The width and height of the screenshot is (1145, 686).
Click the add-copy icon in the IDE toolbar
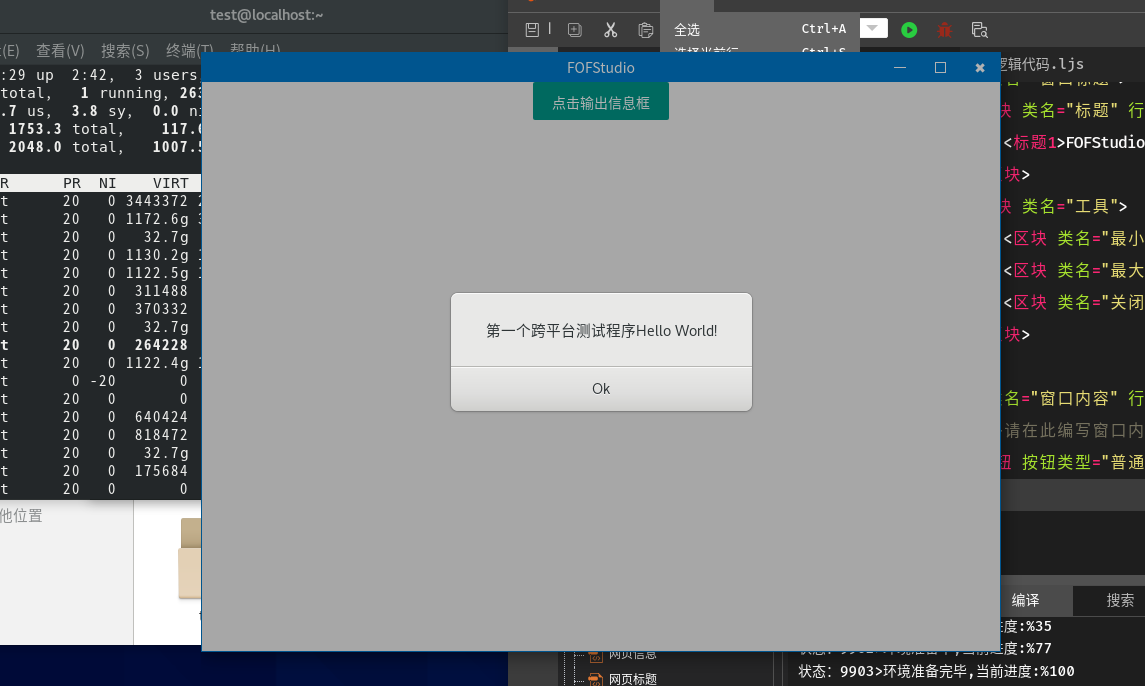[x=575, y=30]
